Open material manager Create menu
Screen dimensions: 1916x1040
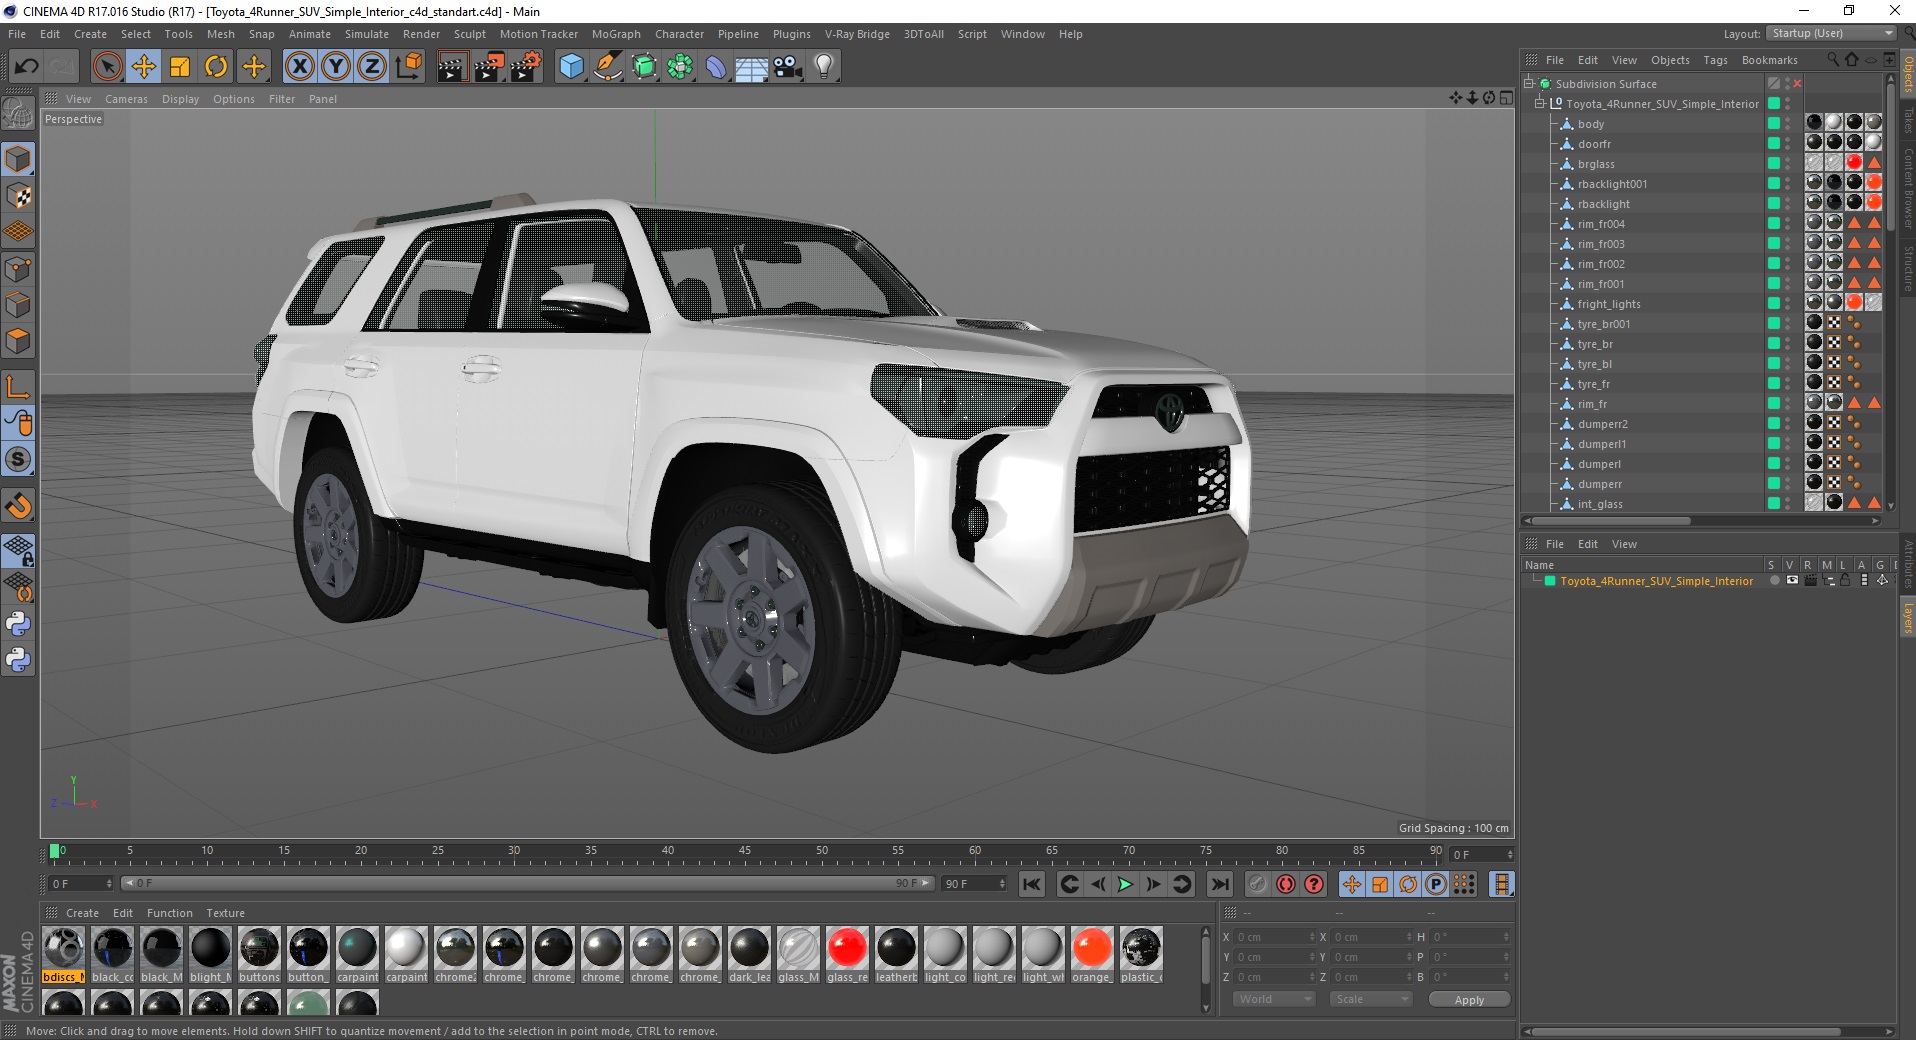pos(82,913)
